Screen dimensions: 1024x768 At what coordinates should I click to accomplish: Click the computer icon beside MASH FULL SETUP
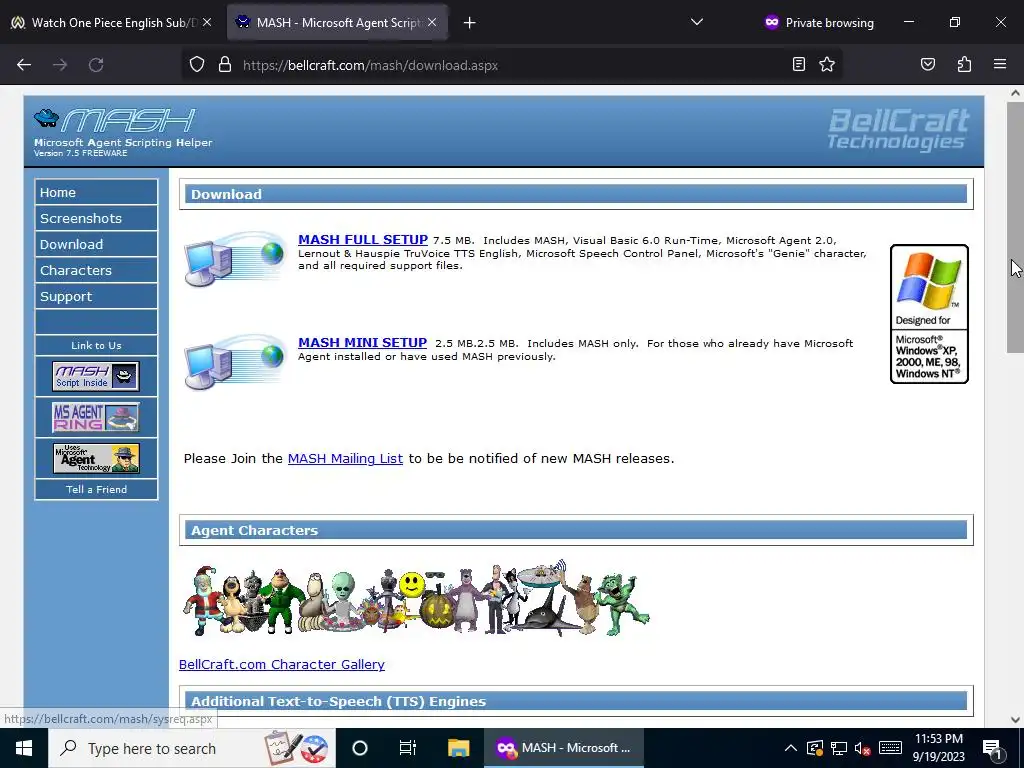[x=234, y=259]
